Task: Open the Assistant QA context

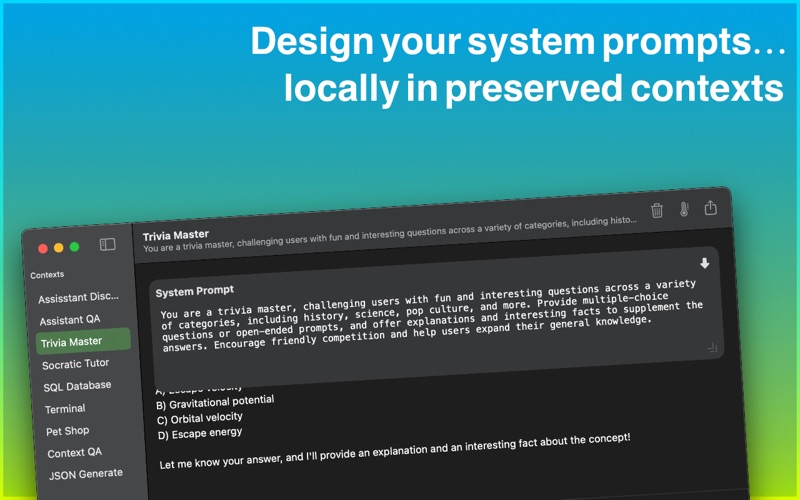Action: click(70, 320)
